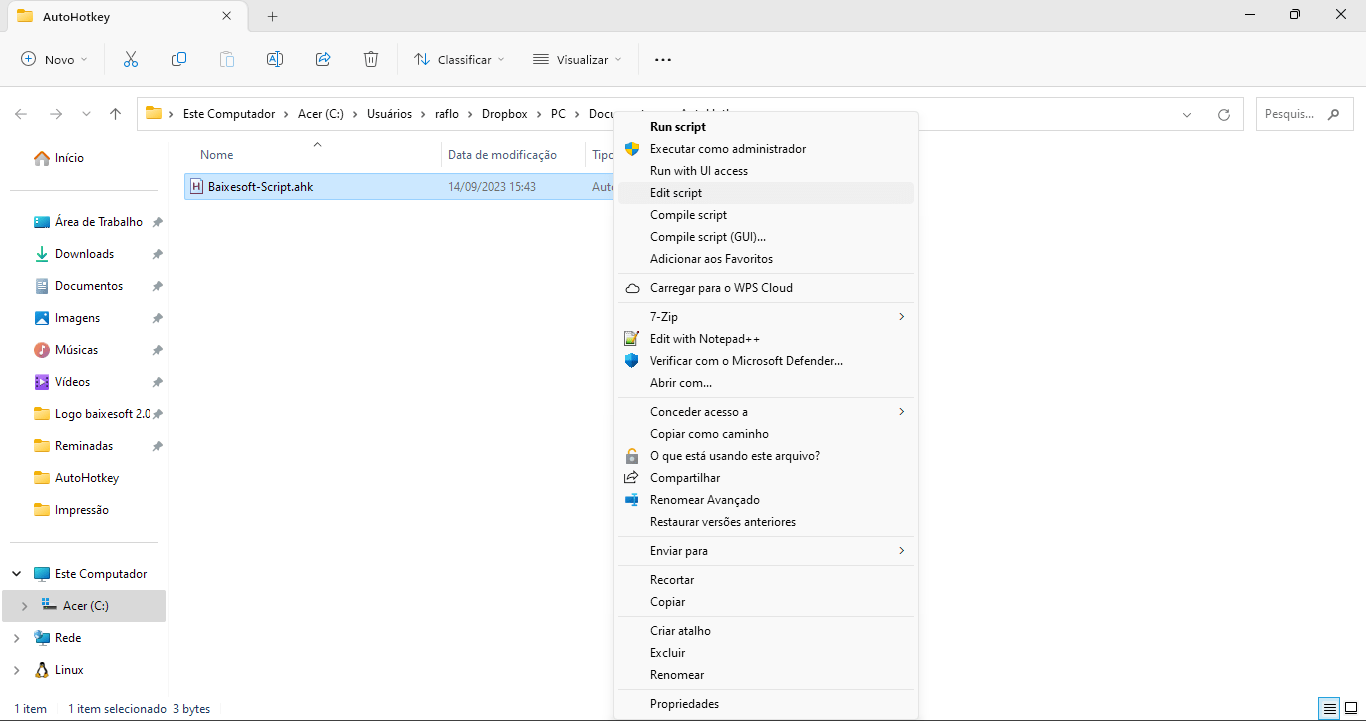This screenshot has height=721, width=1366.
Task: Select the Rename icon in the toolbar
Action: (x=275, y=59)
